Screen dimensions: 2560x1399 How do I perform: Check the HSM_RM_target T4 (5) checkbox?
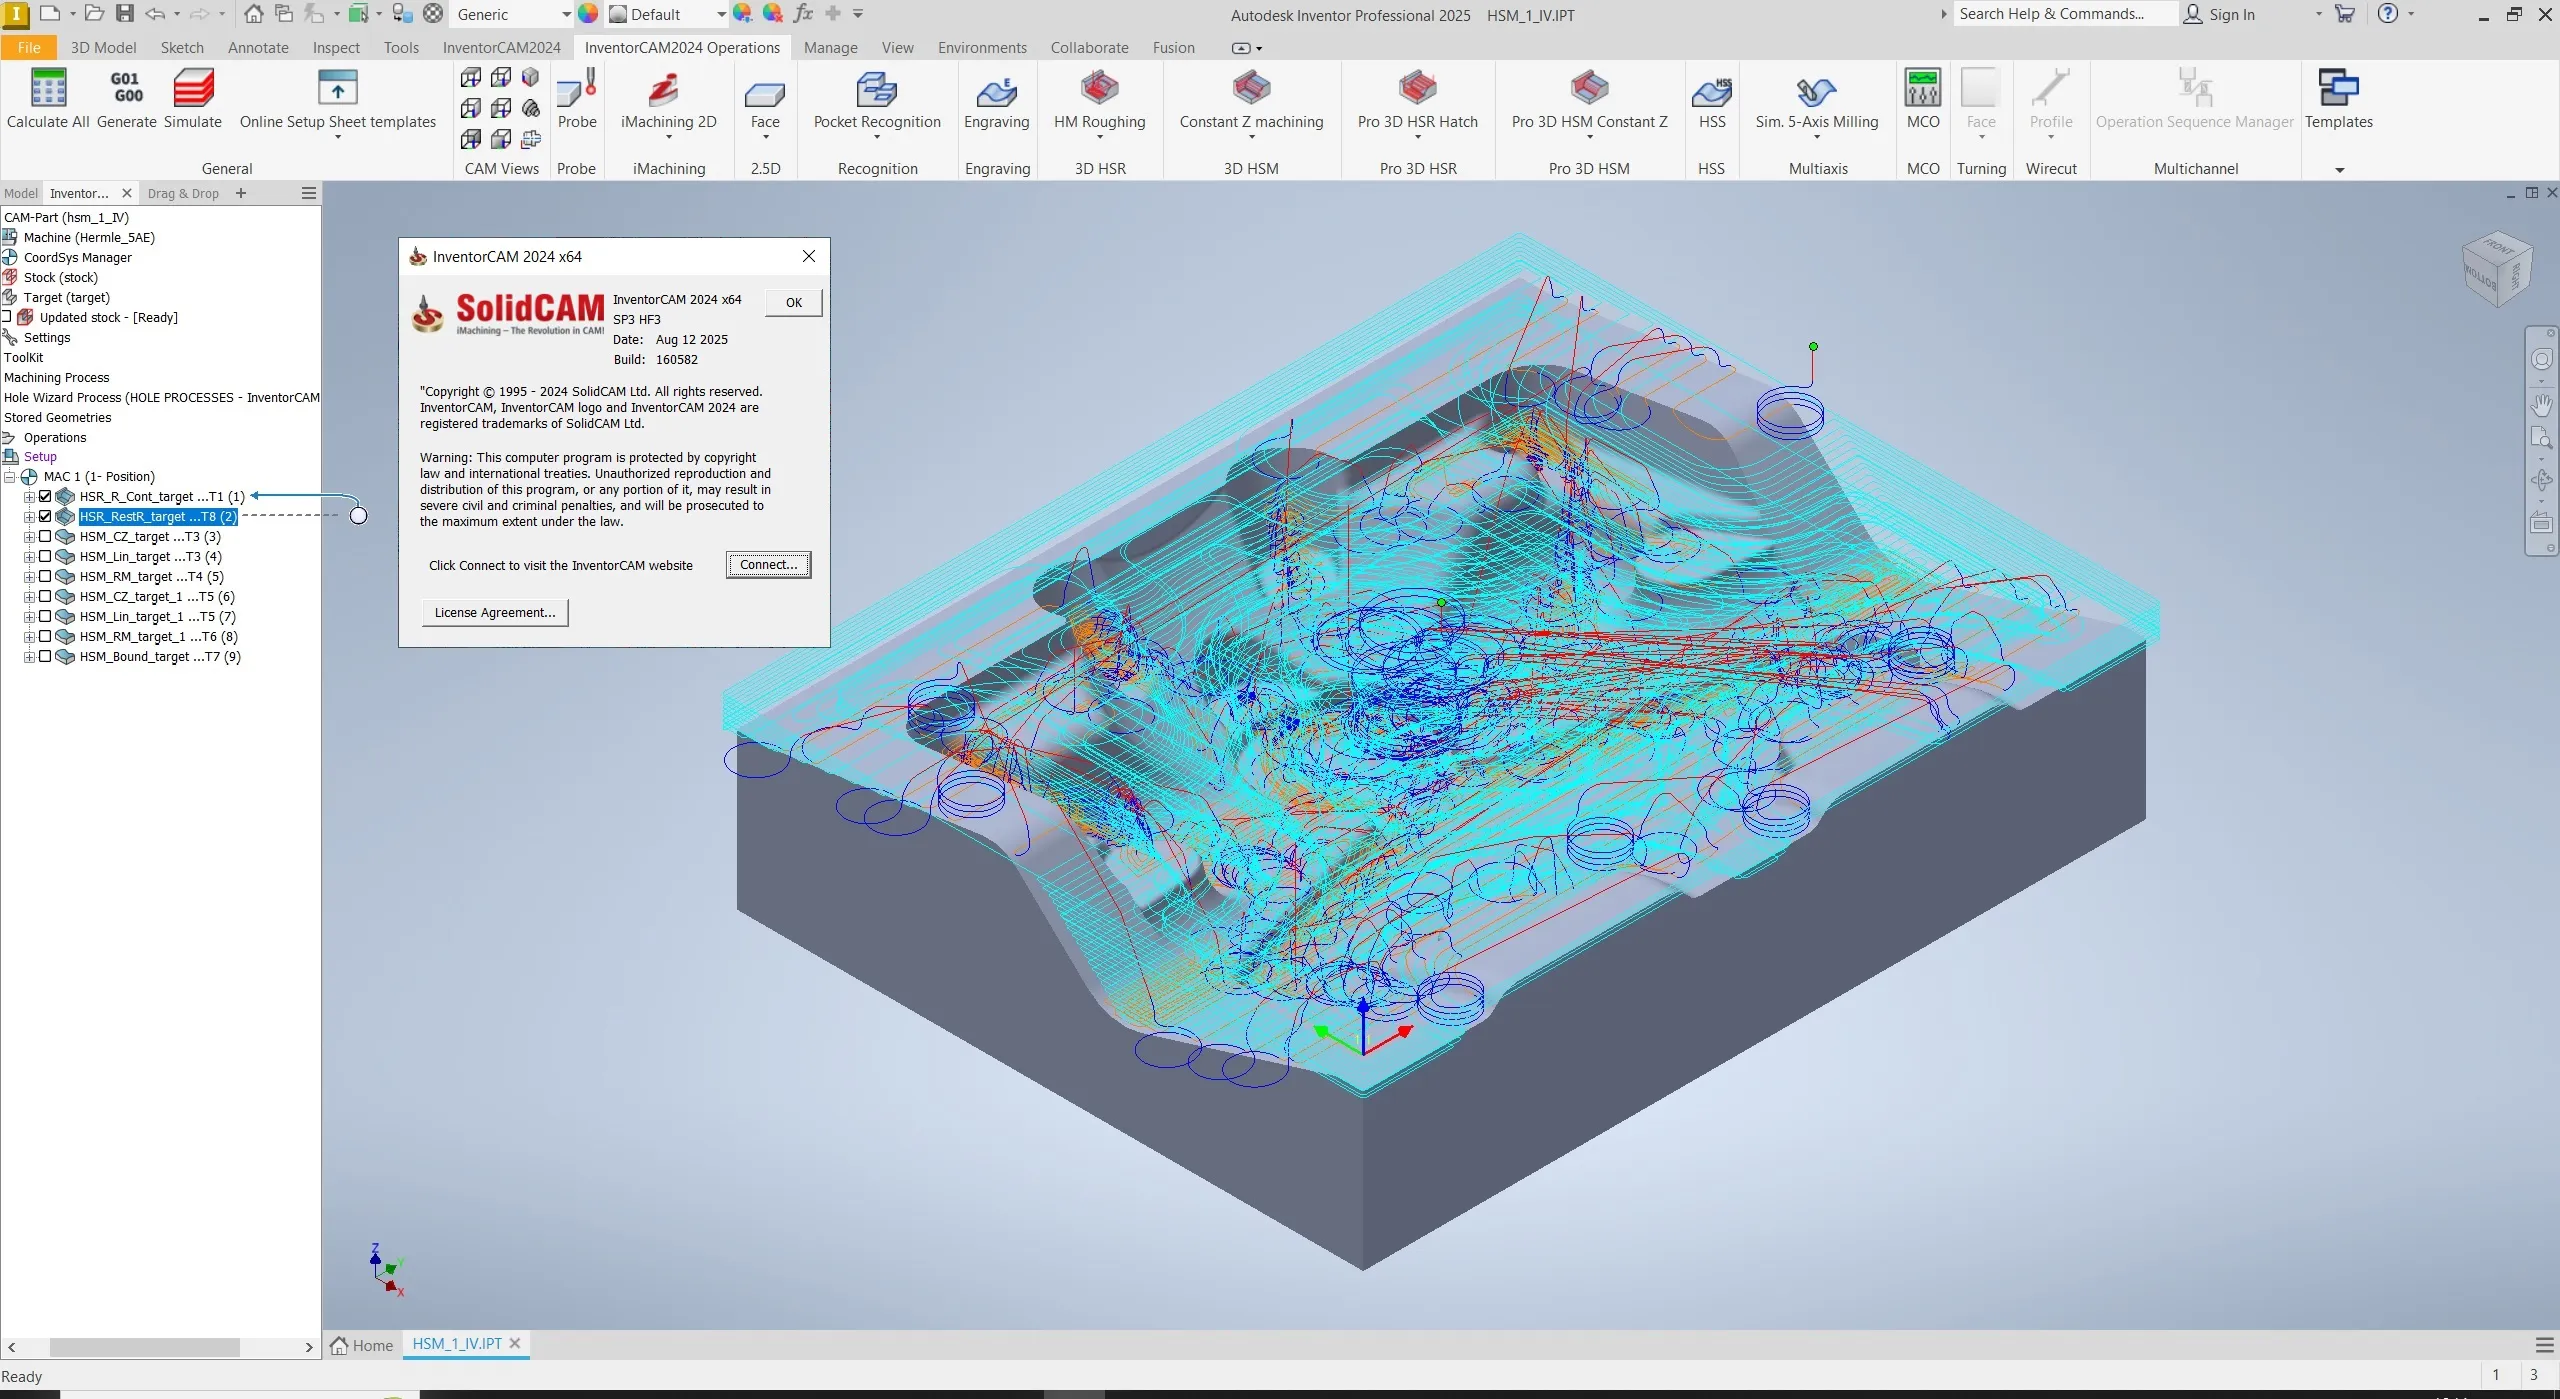tap(45, 576)
